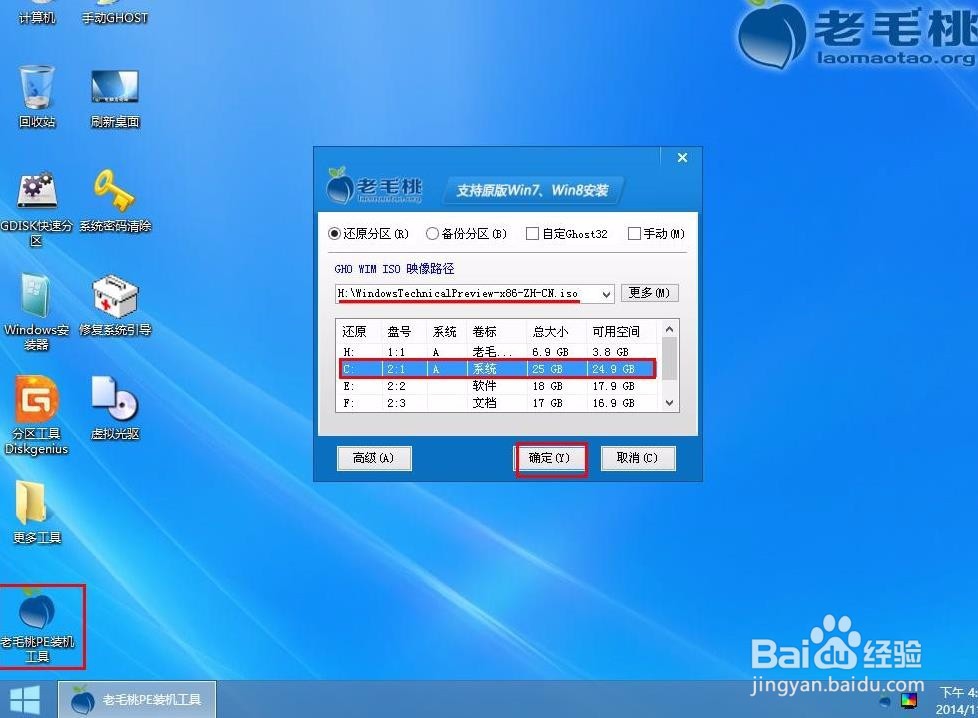Open the 手动GHOST desktop shortcut

coord(115,12)
